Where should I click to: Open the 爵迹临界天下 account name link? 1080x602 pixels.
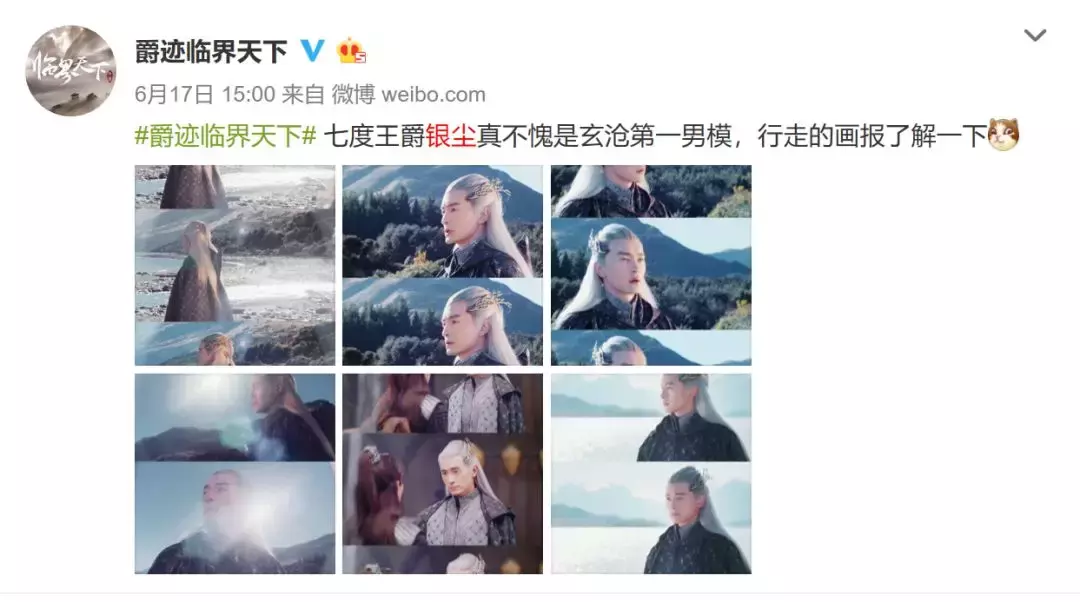[x=211, y=52]
